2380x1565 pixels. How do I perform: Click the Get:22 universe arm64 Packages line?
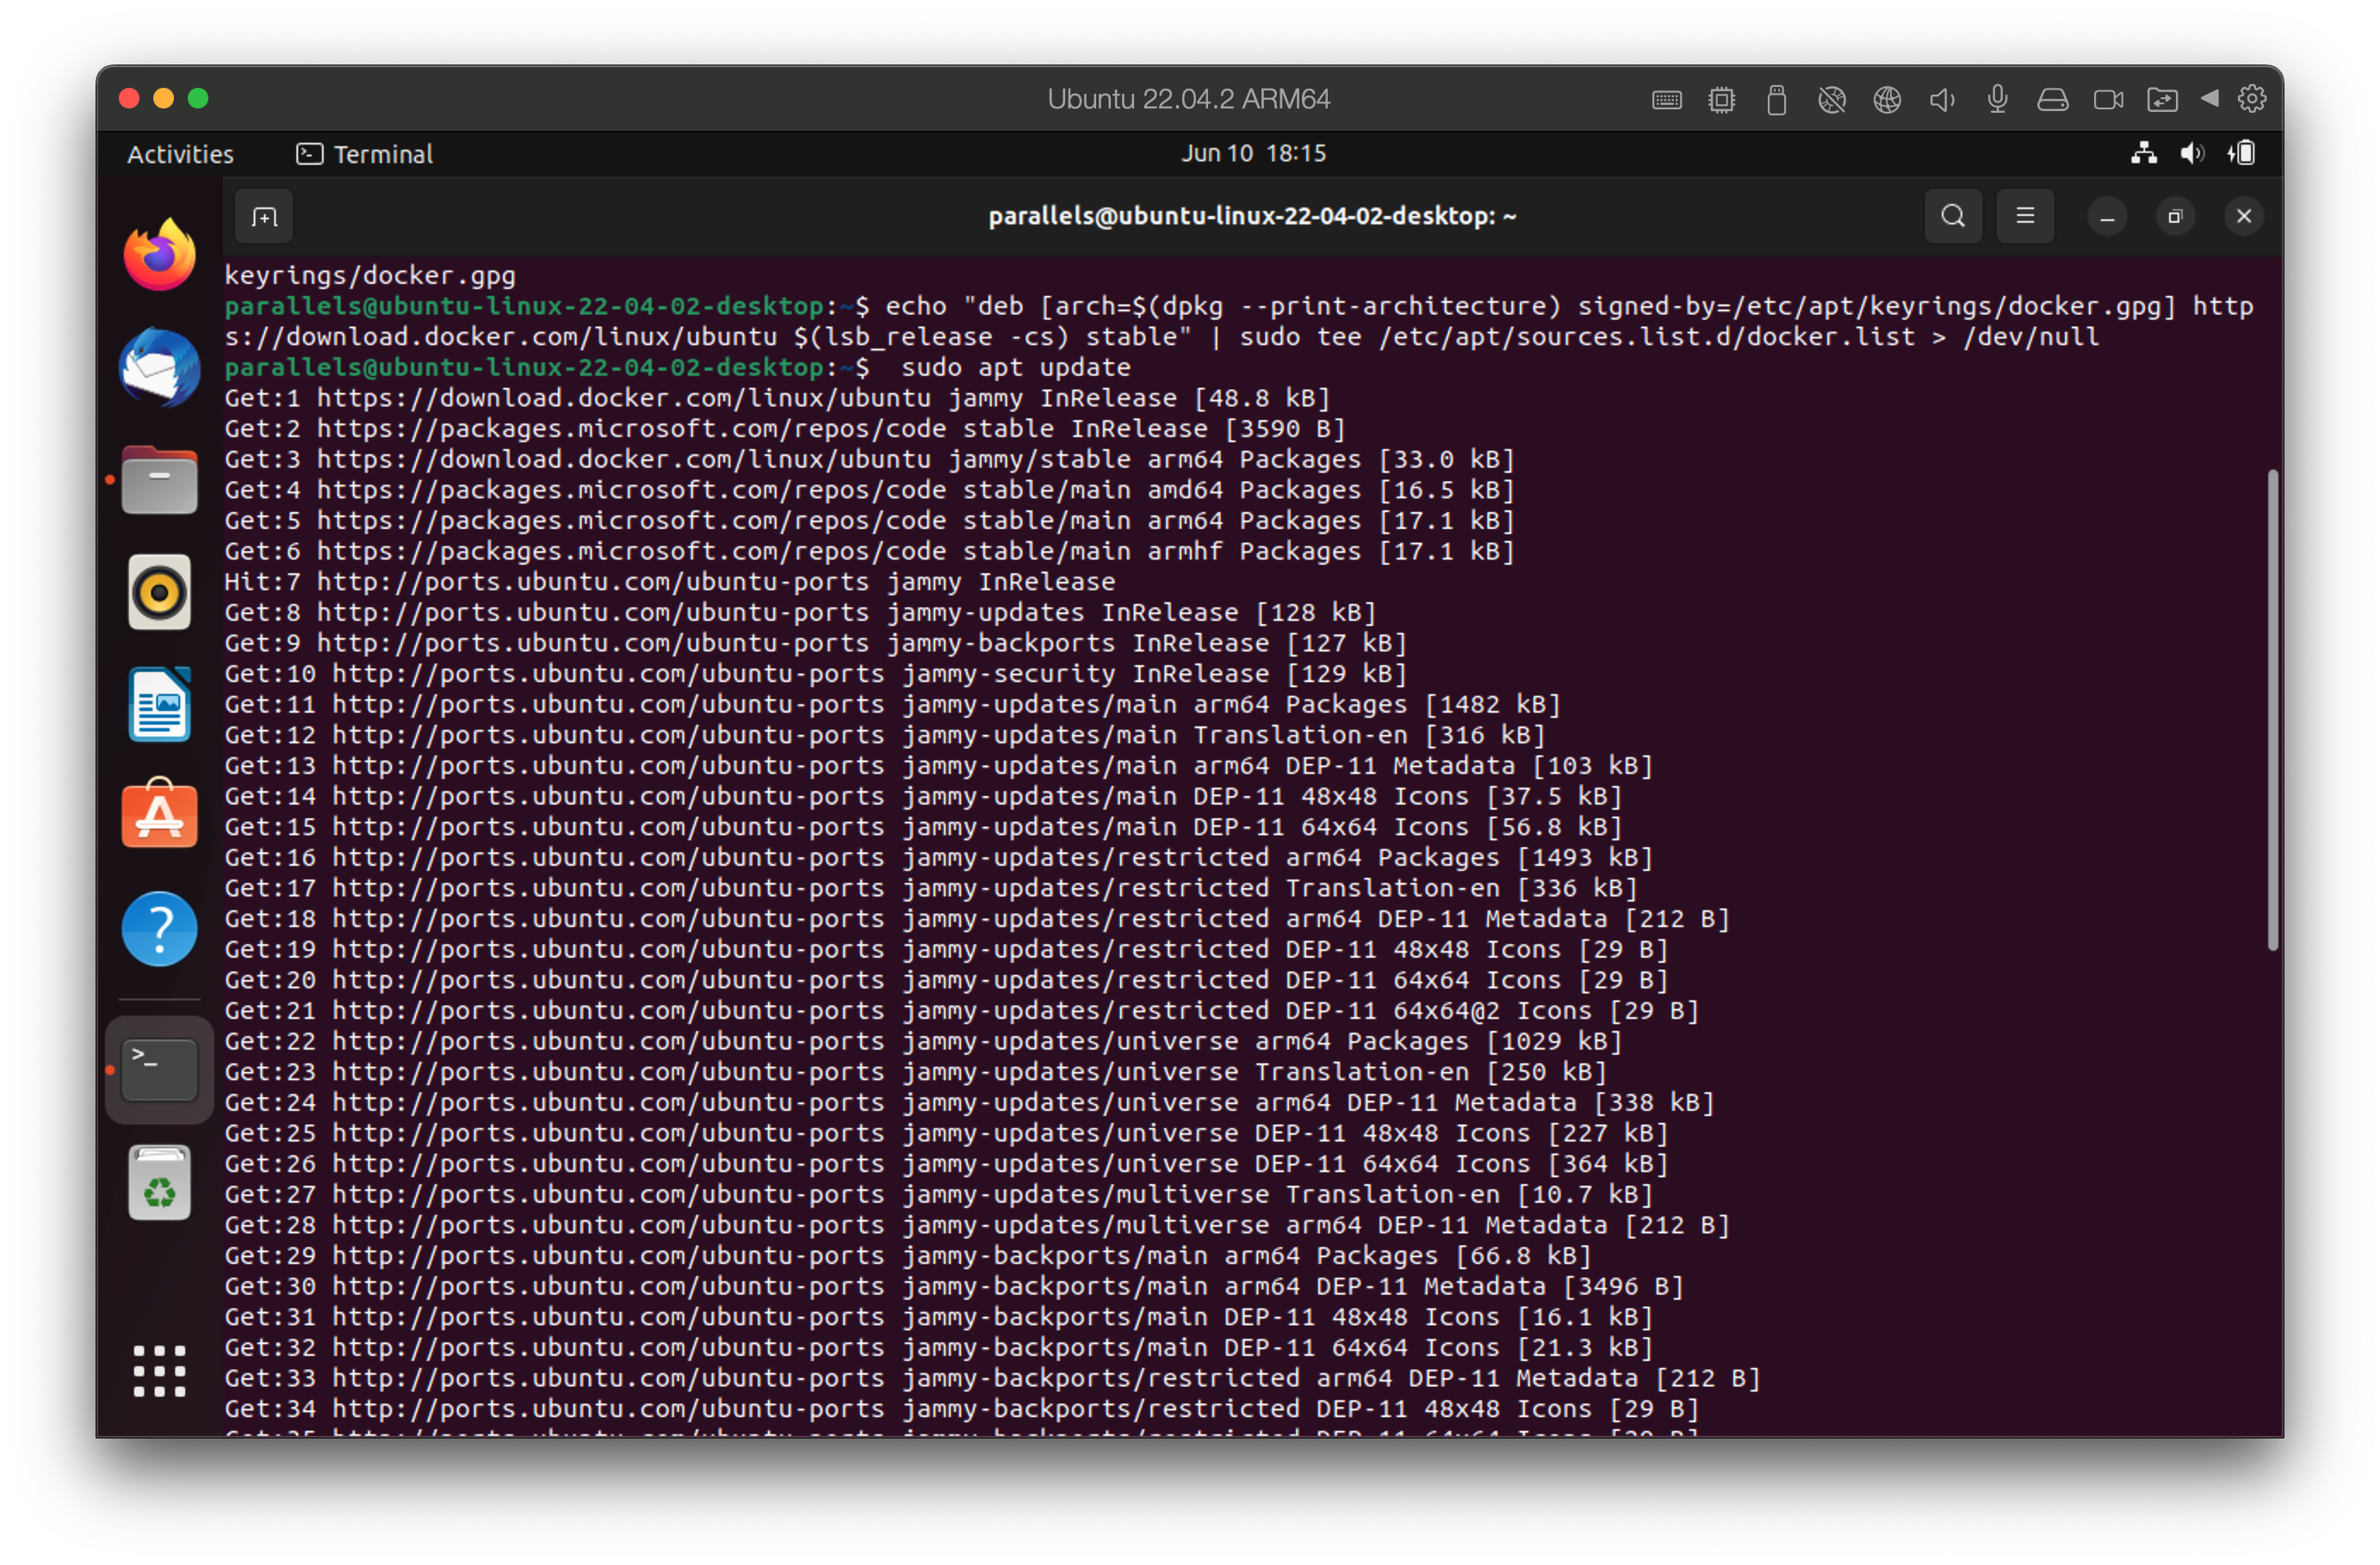tap(923, 1041)
